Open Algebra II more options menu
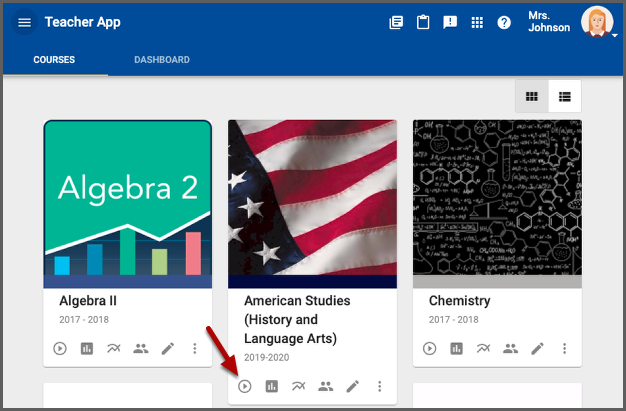 [x=195, y=349]
